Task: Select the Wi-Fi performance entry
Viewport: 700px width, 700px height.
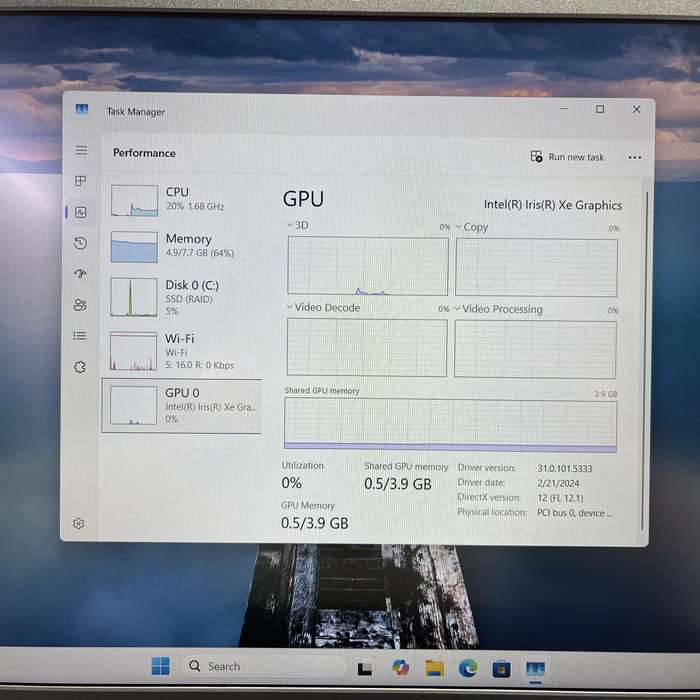Action: [182, 351]
